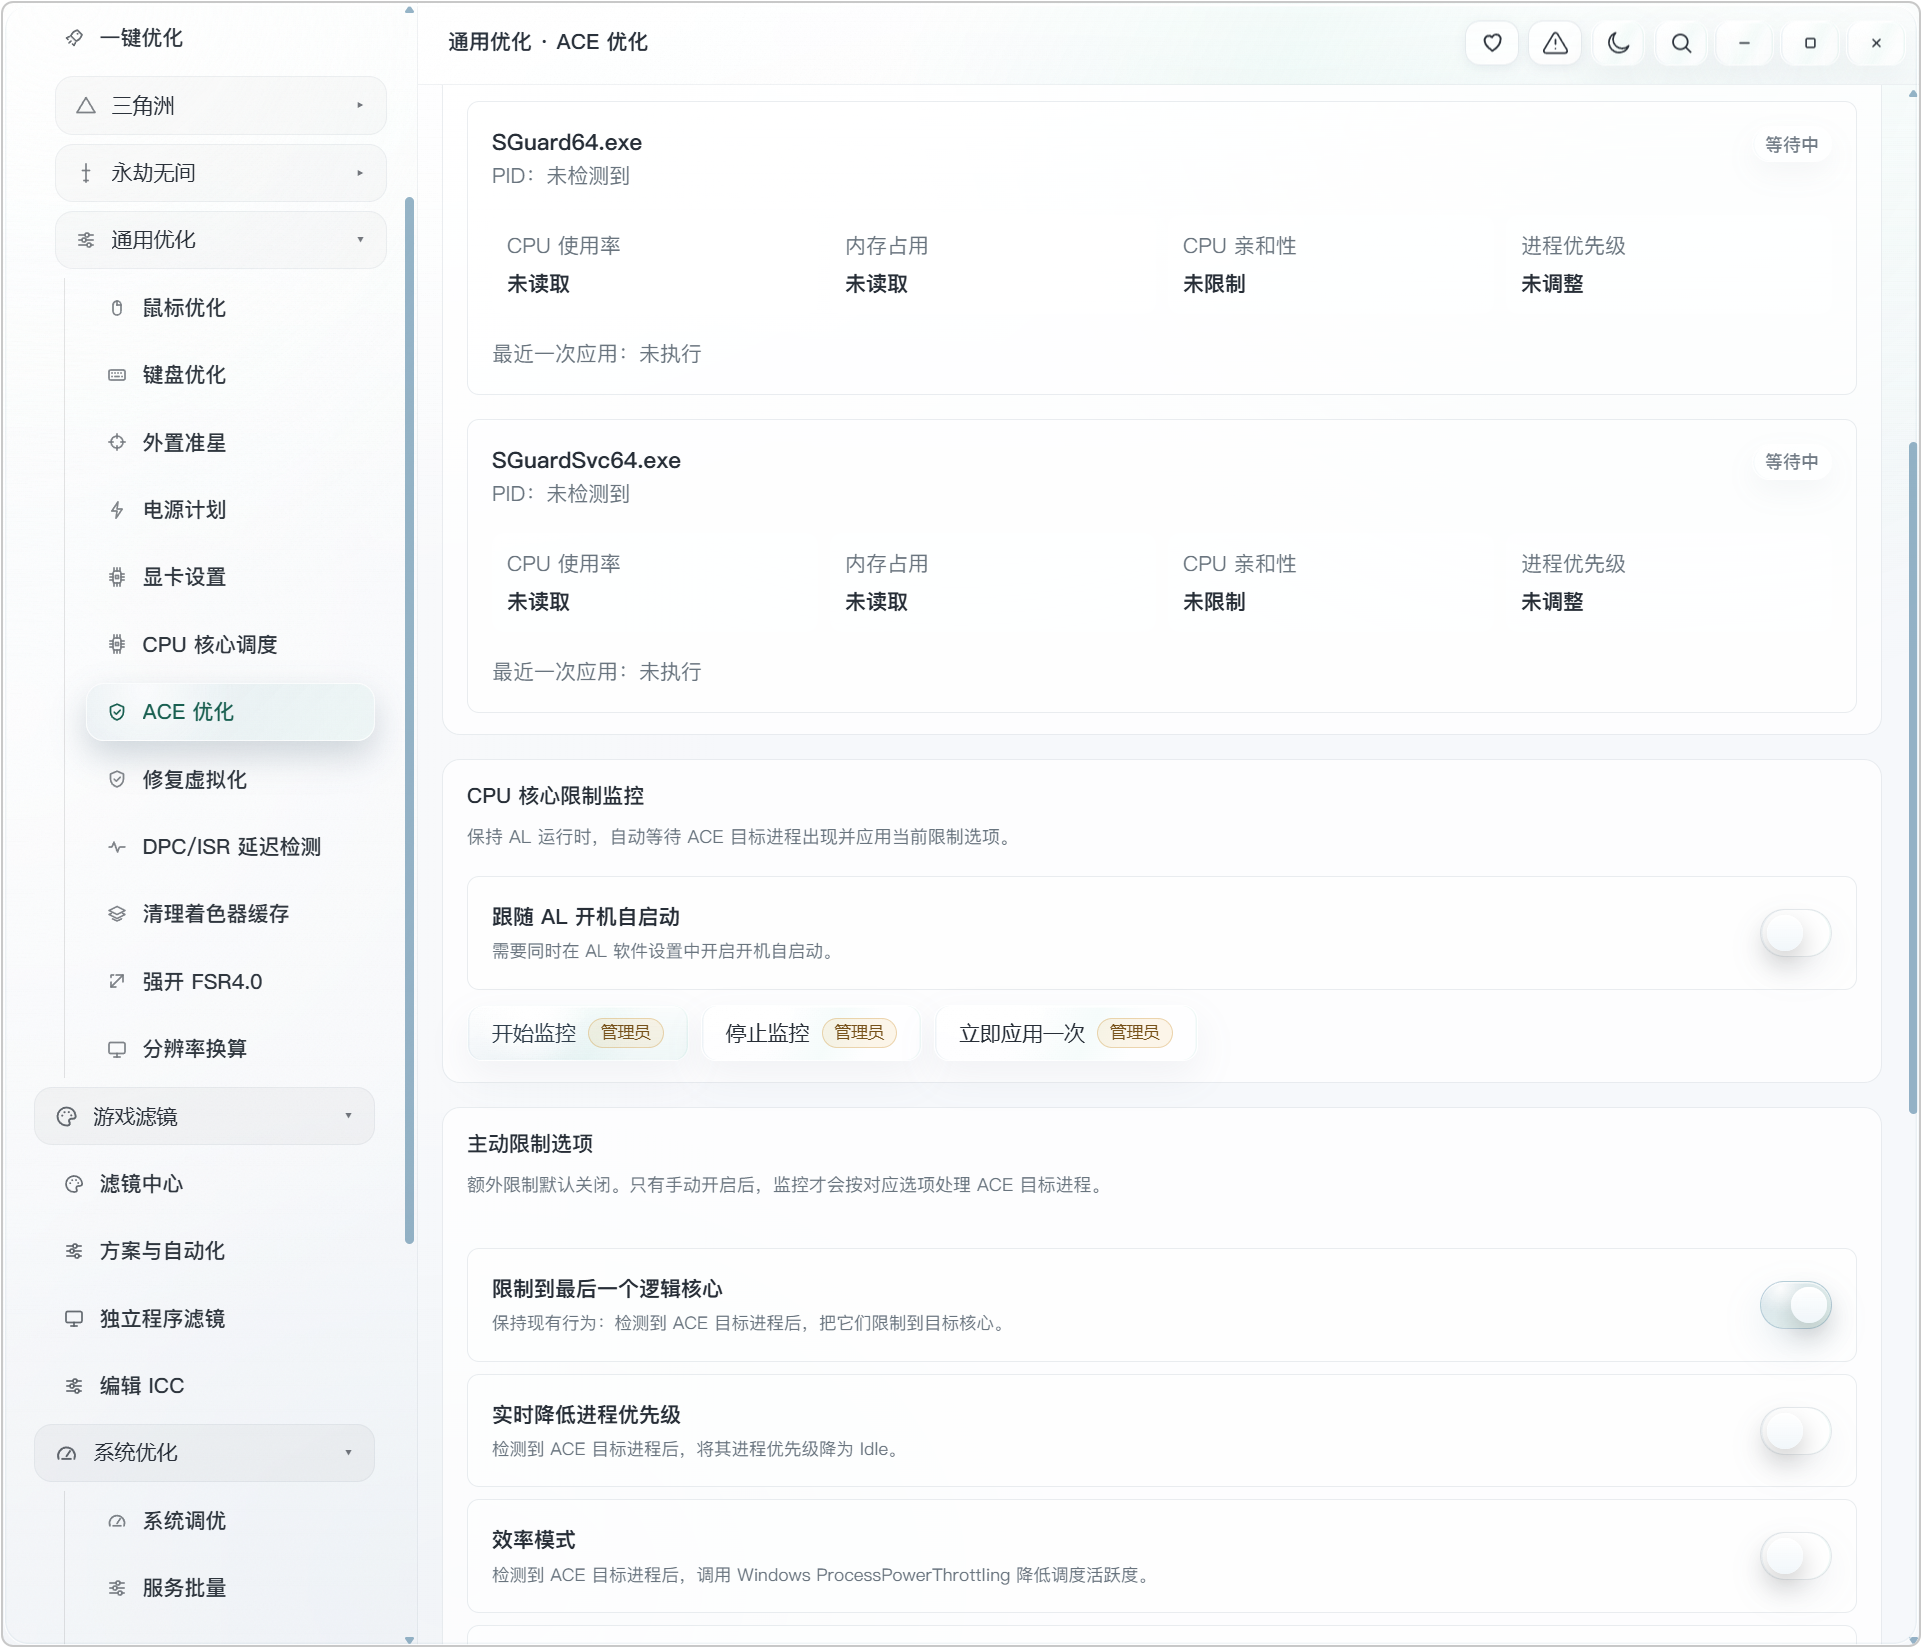This screenshot has width=1922, height=1649.
Task: Disable 限制到最后一个逻辑核心 switch
Action: click(1795, 1305)
